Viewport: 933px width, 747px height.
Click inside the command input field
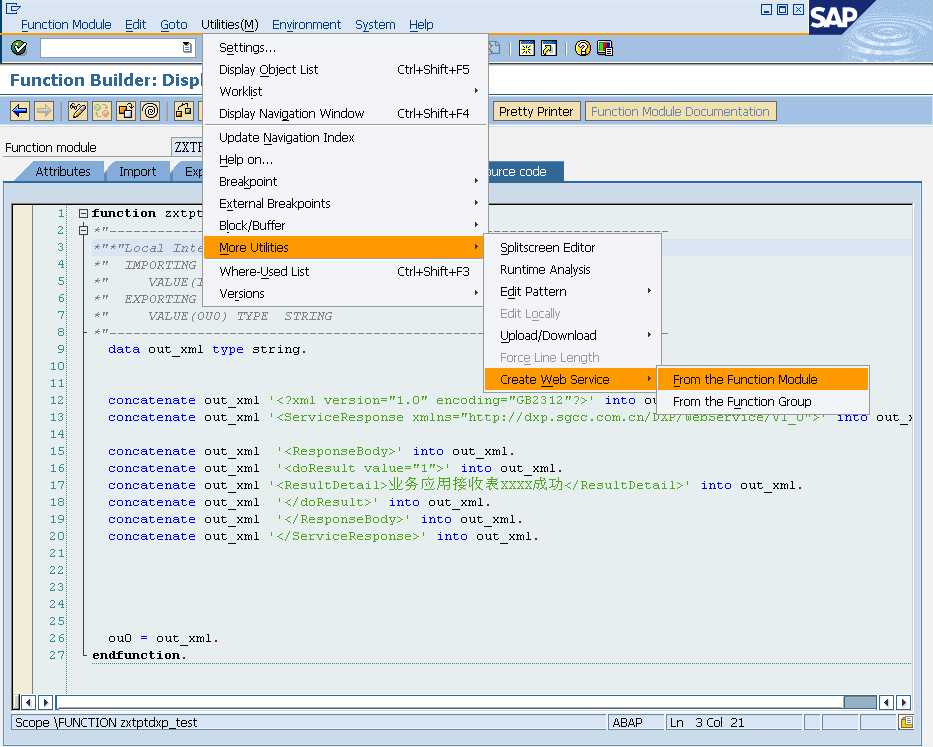tap(110, 48)
